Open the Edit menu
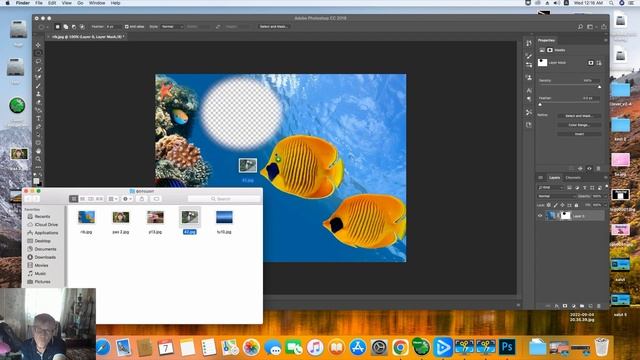 tap(52, 3)
